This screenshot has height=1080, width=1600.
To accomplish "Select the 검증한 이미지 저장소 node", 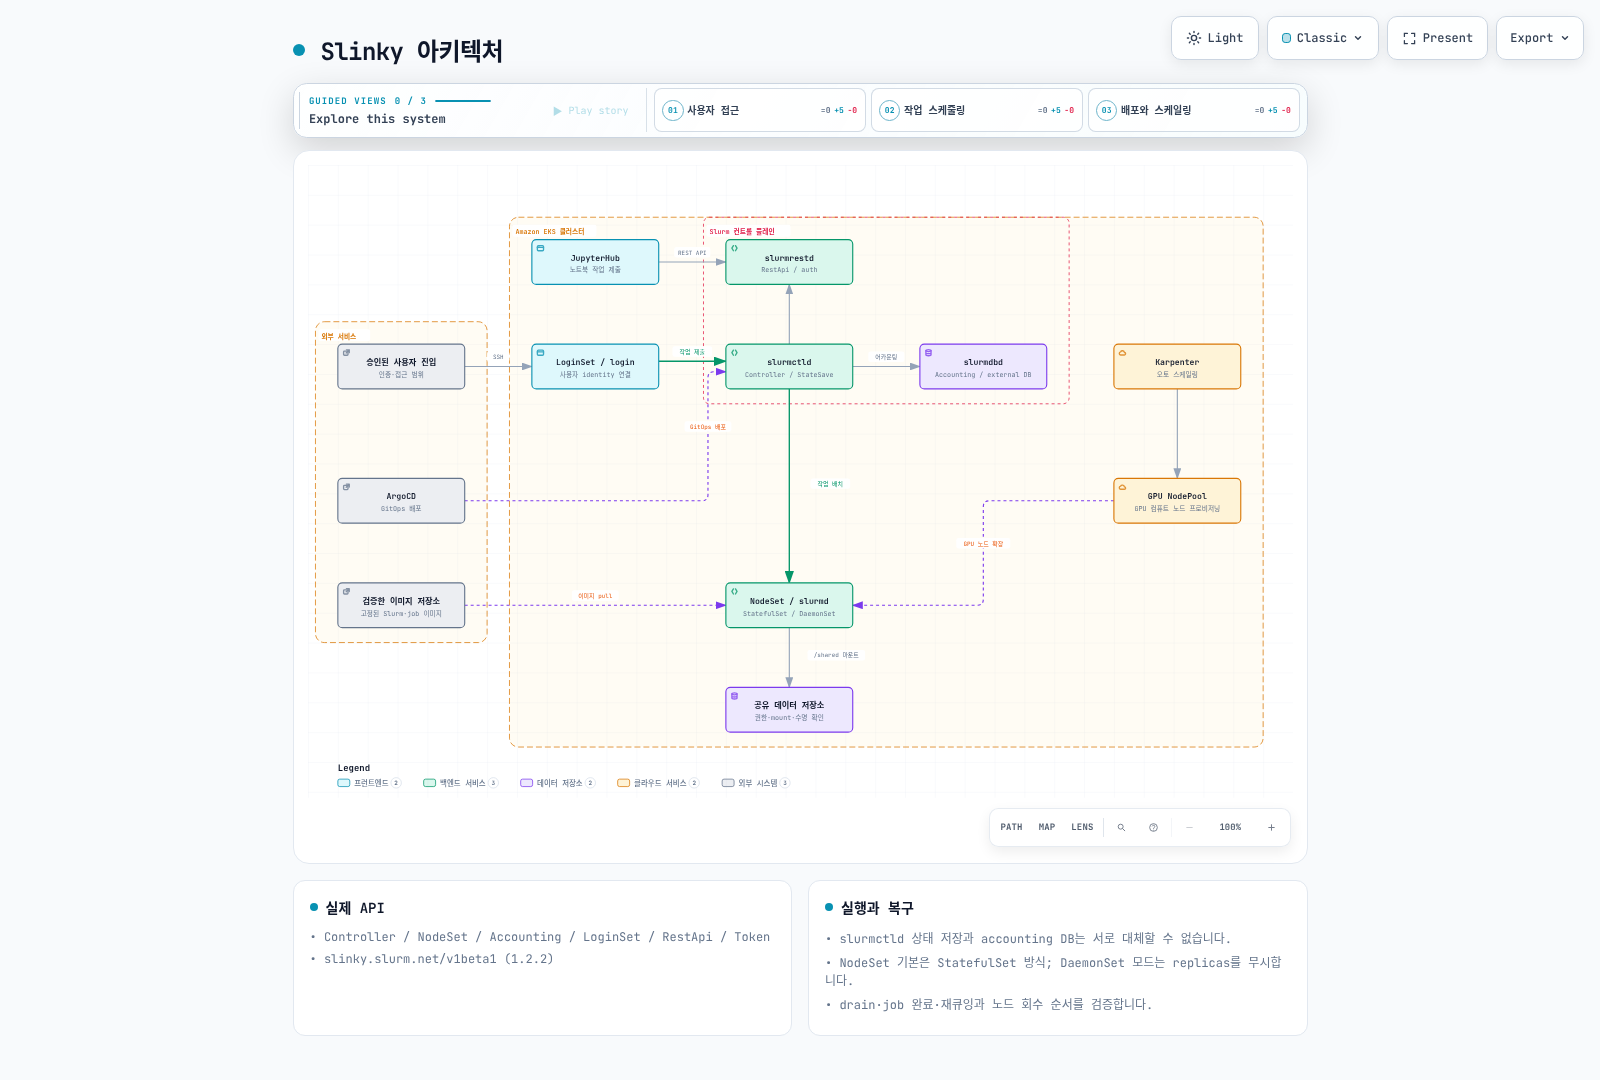I will (x=401, y=605).
